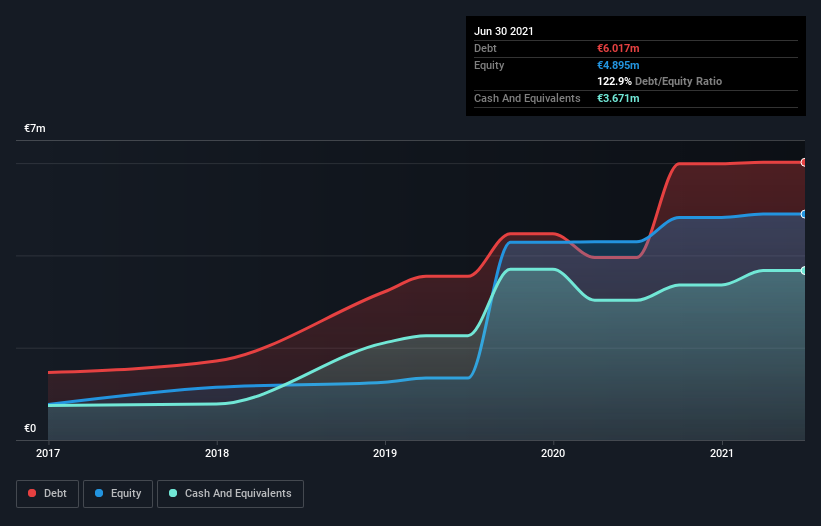Select the red Debt endpoint marker on chart
The height and width of the screenshot is (526, 821).
click(803, 163)
